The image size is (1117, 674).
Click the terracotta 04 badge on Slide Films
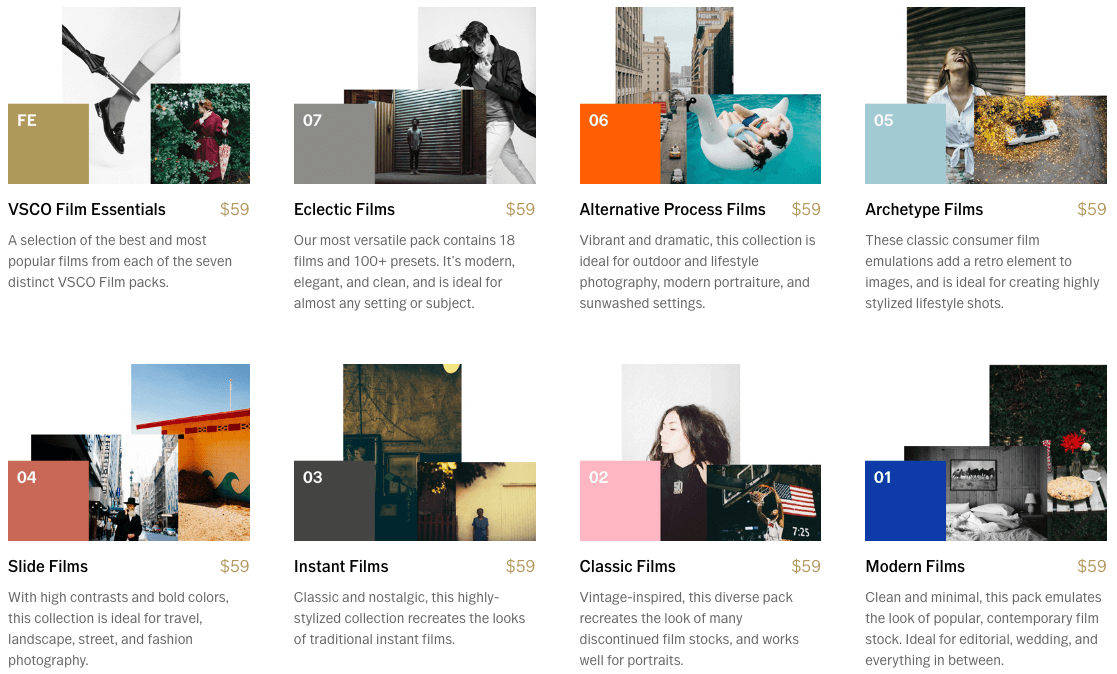click(46, 497)
